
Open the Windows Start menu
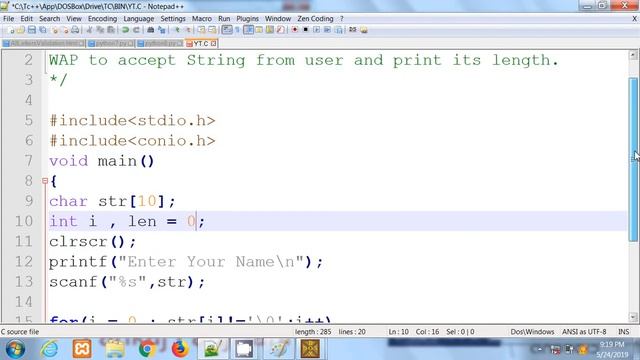click(x=15, y=349)
